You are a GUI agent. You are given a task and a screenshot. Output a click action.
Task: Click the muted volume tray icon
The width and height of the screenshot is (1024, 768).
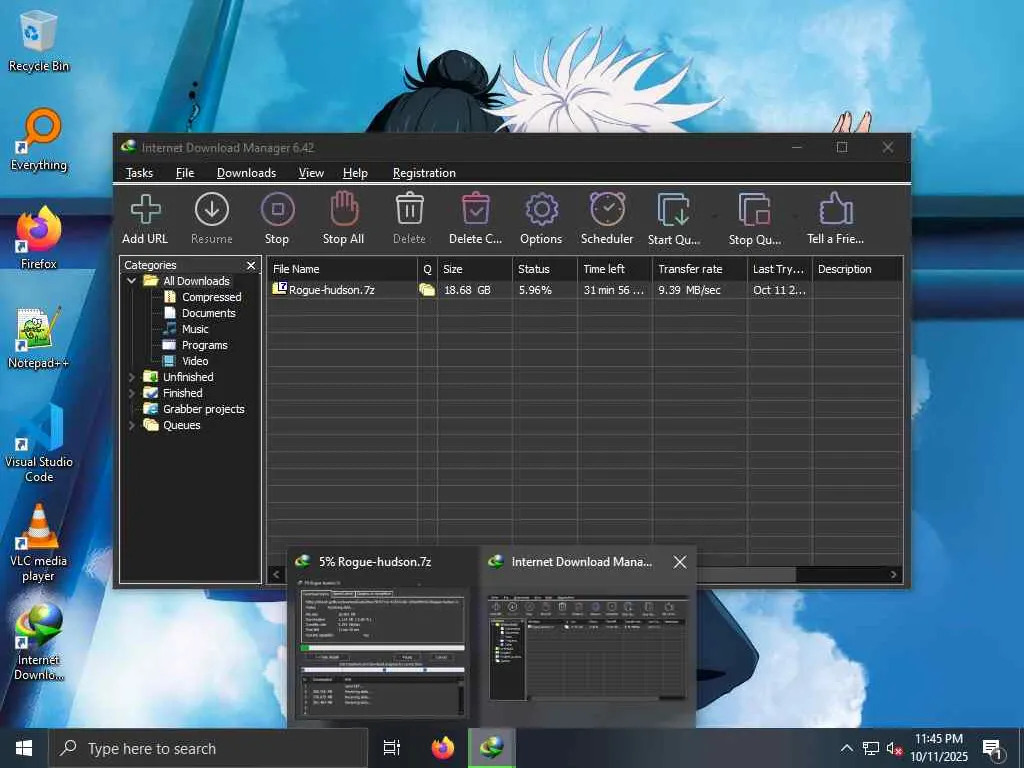click(894, 748)
